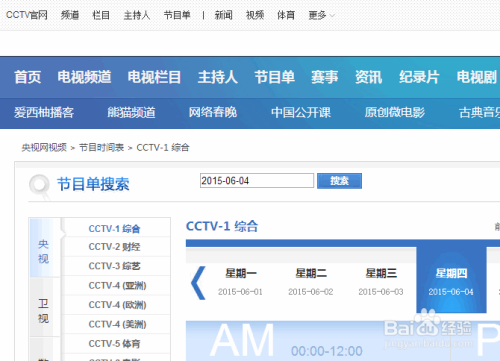Open 节目单 in the top gray bar
This screenshot has height=361, width=500.
(x=177, y=15)
